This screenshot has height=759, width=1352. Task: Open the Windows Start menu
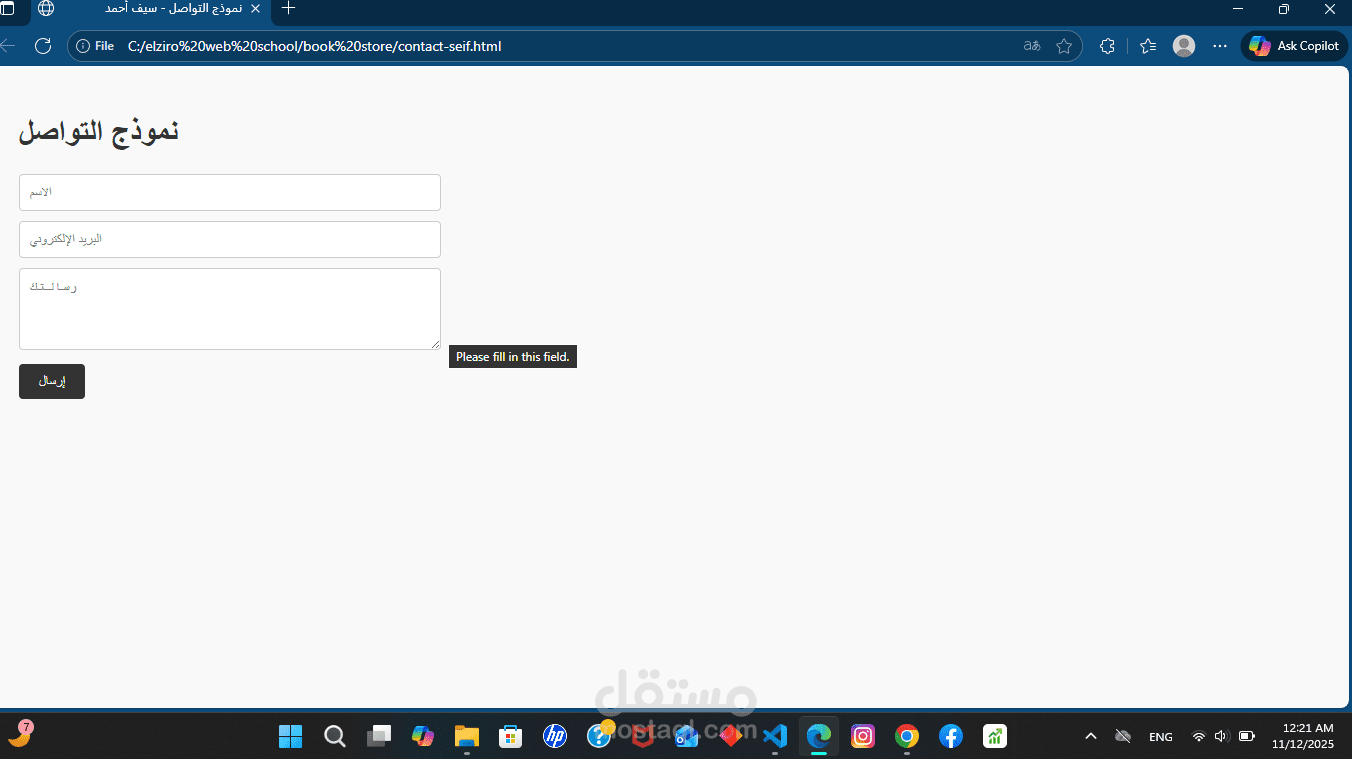290,737
